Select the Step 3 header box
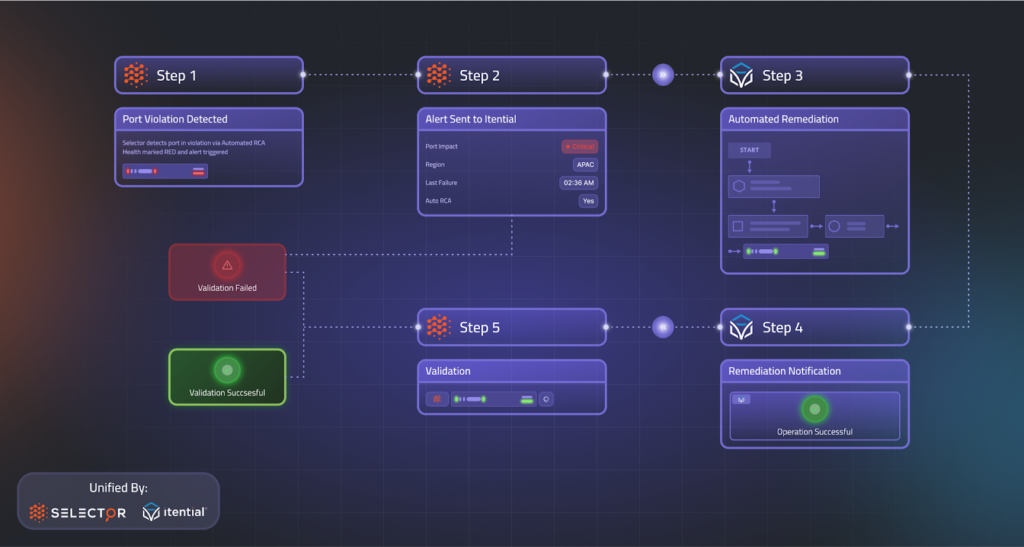 (815, 75)
